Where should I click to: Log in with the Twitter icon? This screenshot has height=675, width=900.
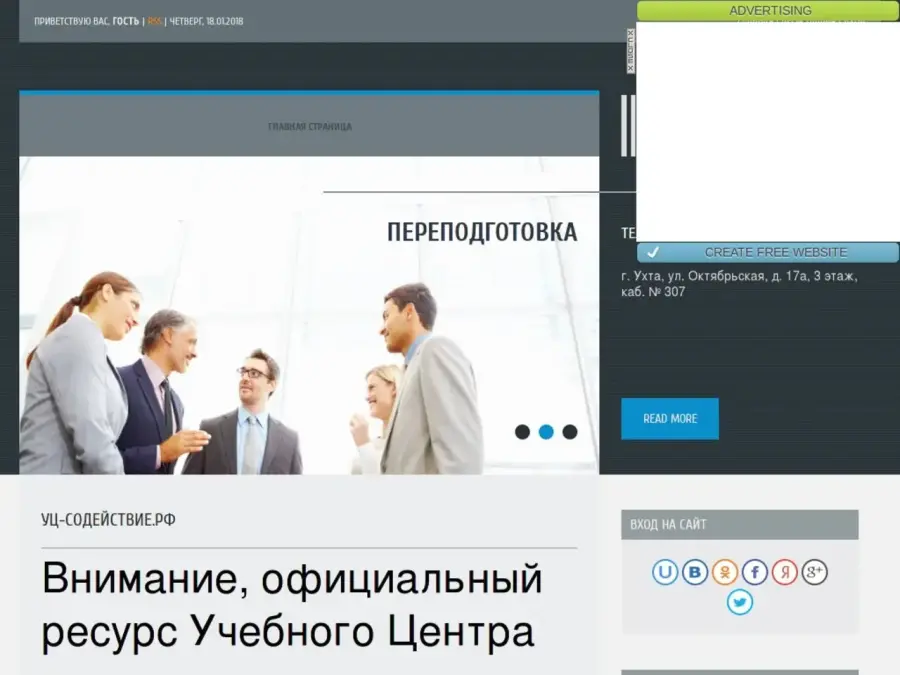tap(740, 602)
